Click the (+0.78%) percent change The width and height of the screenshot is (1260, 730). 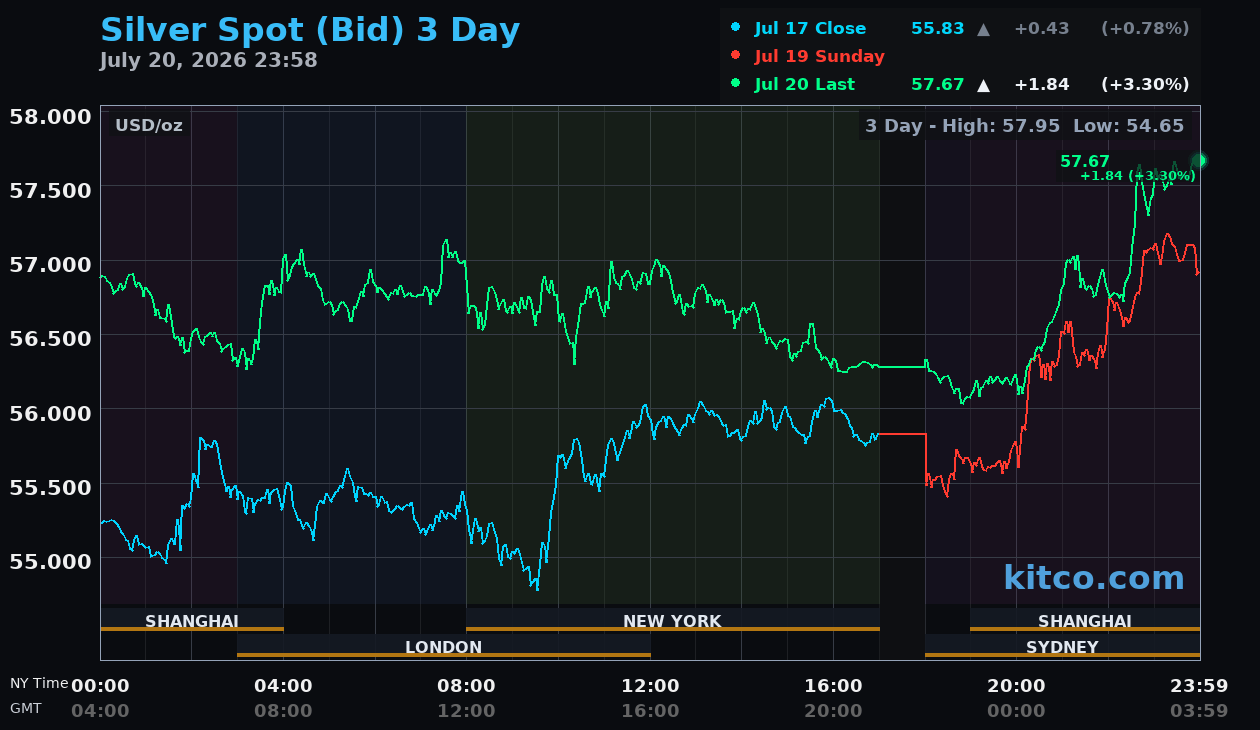(1145, 28)
